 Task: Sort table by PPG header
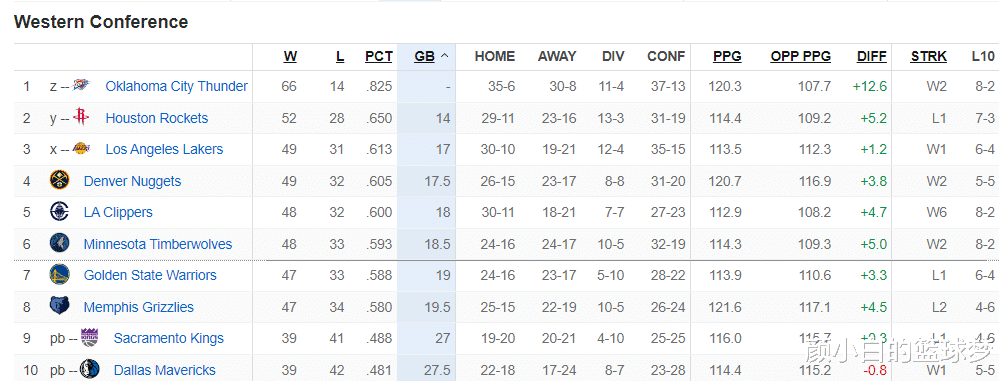727,57
